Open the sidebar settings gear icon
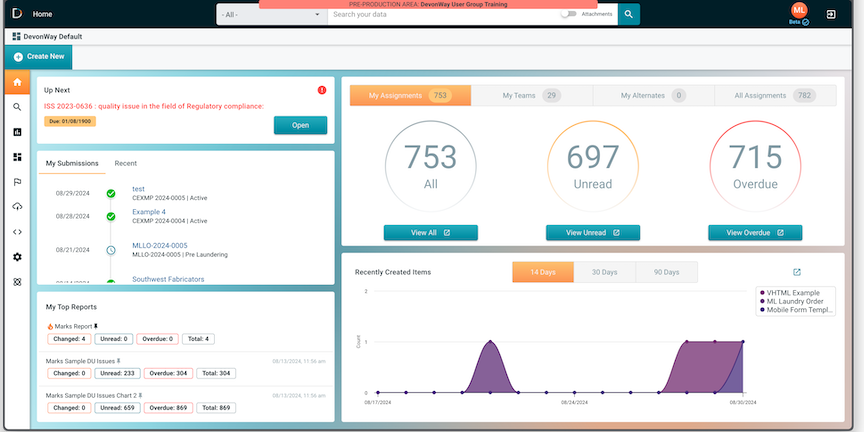 pos(17,257)
